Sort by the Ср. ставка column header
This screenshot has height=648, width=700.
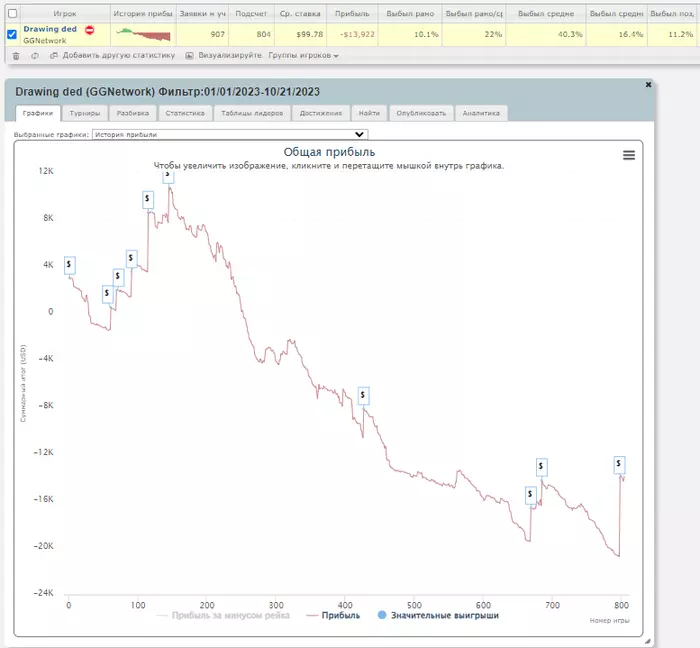point(300,13)
